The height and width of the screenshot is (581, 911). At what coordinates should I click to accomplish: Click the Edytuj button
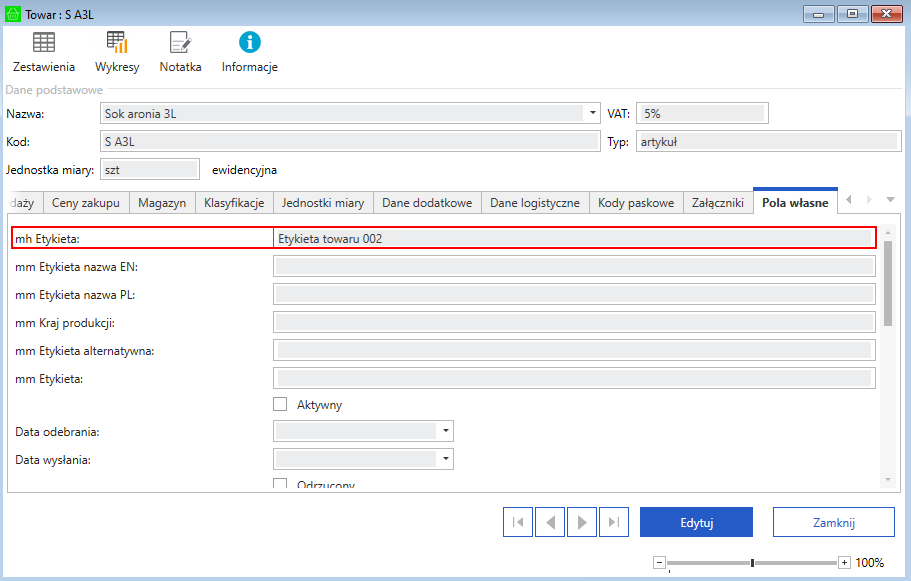(696, 522)
